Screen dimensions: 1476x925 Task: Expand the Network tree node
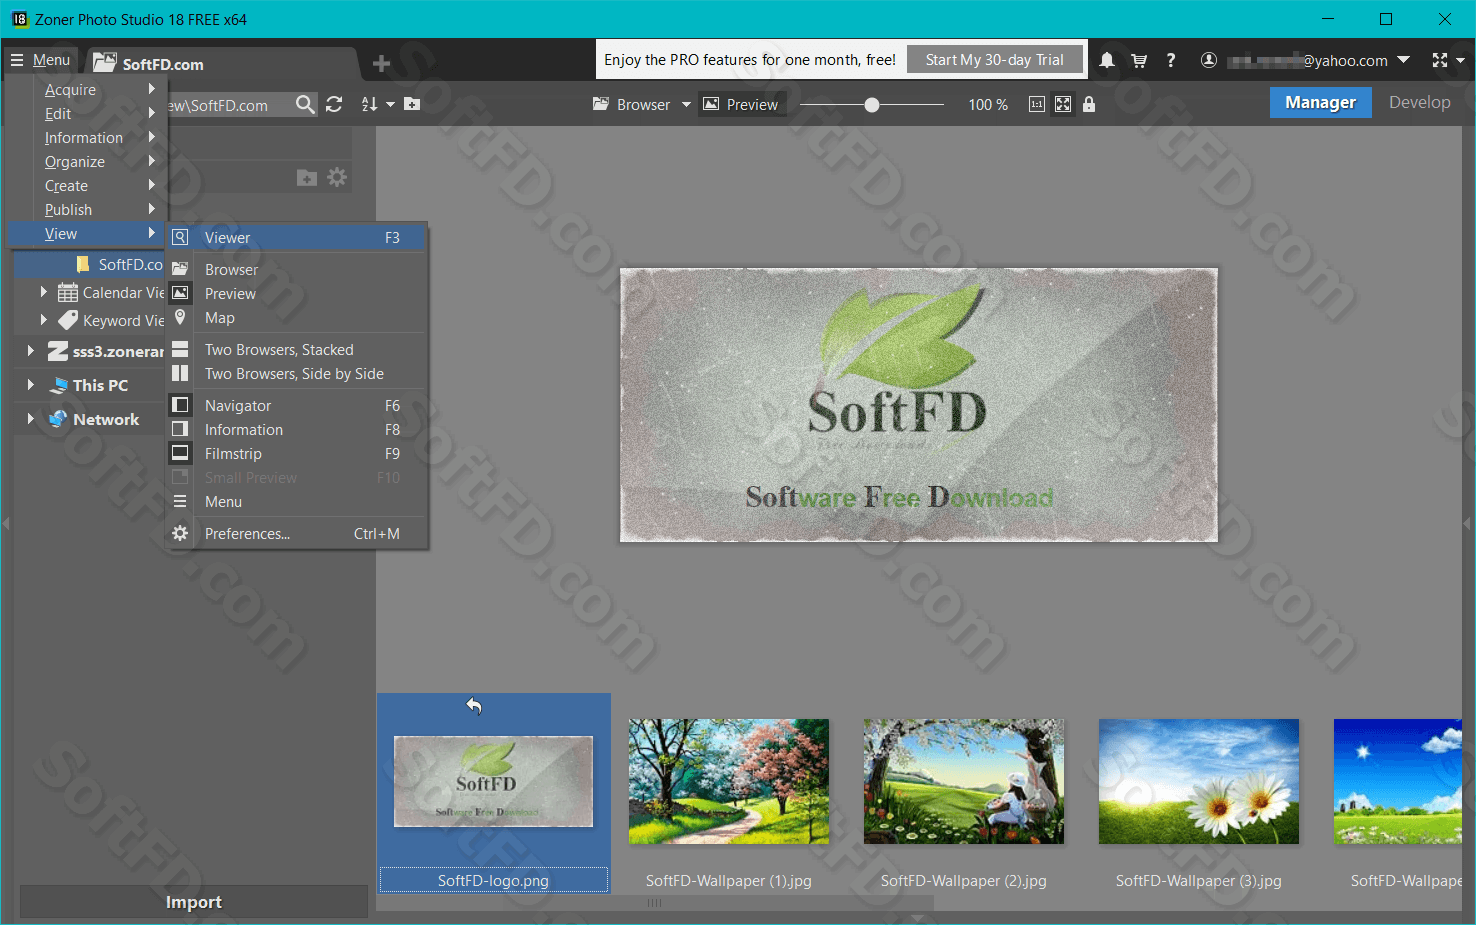click(x=30, y=419)
